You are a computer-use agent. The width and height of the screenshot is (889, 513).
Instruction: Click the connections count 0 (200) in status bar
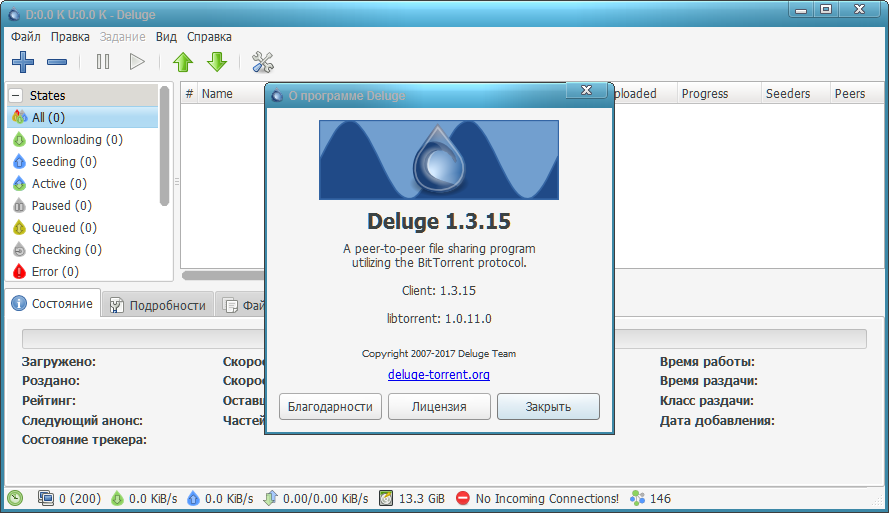tap(70, 499)
